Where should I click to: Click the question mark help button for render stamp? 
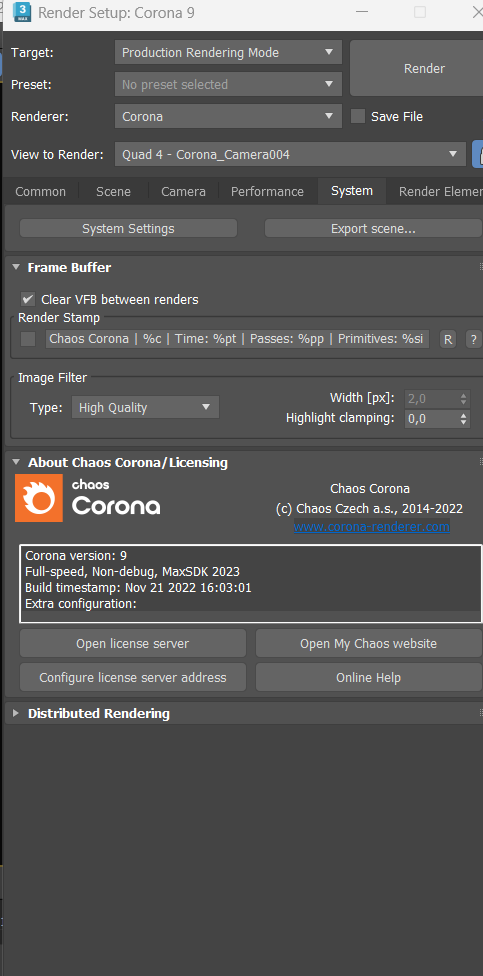(x=474, y=339)
